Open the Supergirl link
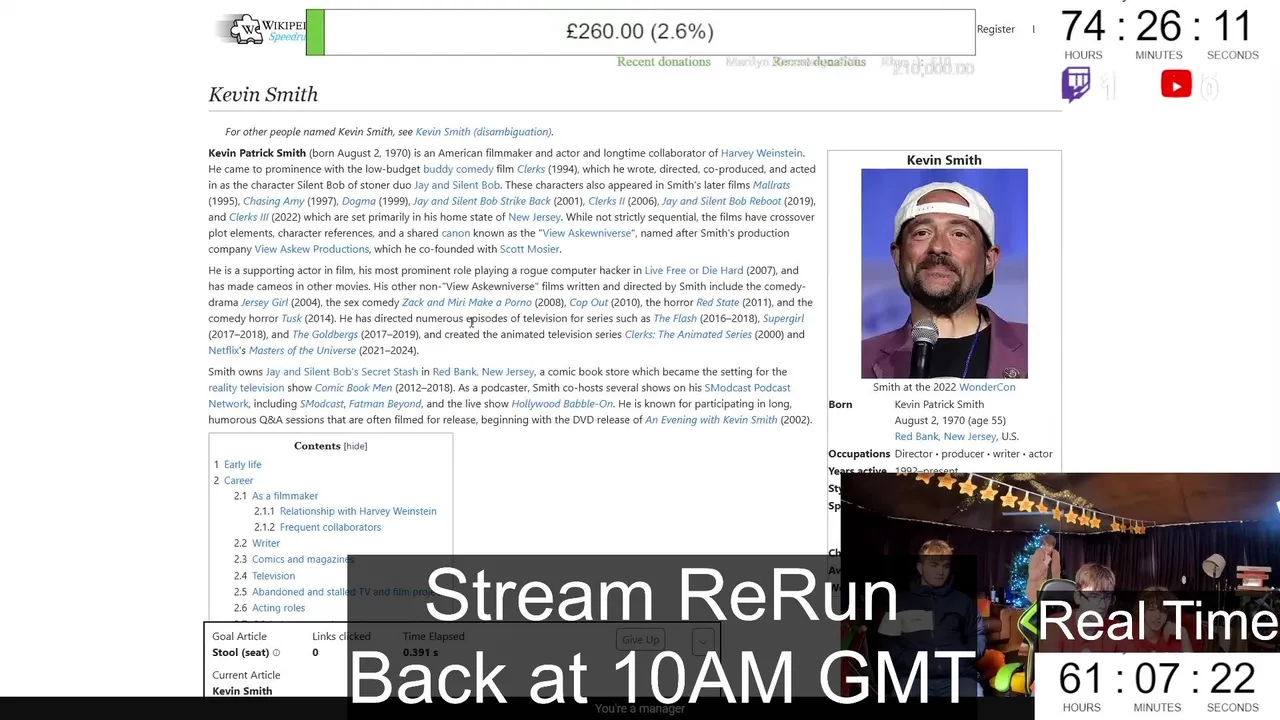1280x720 pixels. (x=783, y=318)
